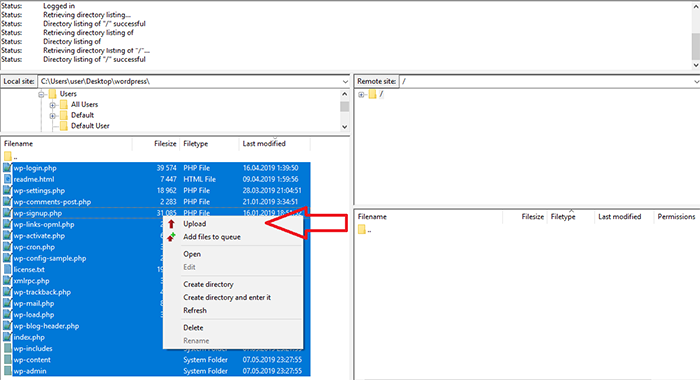Click the status log scrollbar down arrow
The image size is (700, 380).
[696, 65]
